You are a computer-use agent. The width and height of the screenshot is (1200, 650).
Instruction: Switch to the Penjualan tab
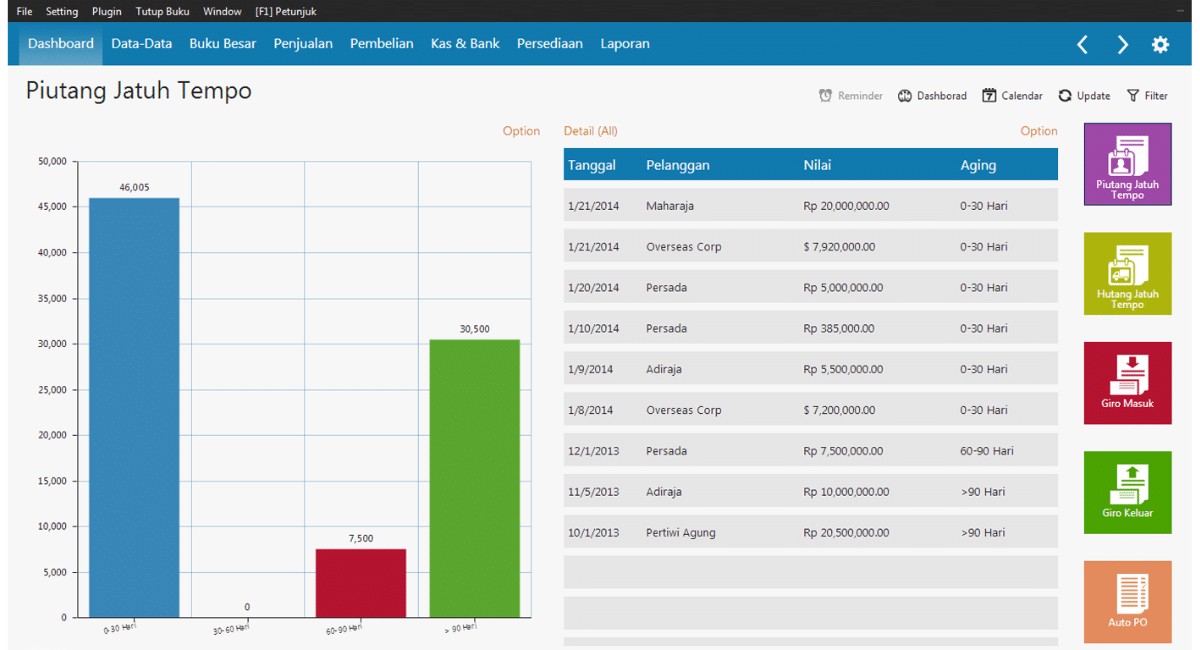click(303, 44)
